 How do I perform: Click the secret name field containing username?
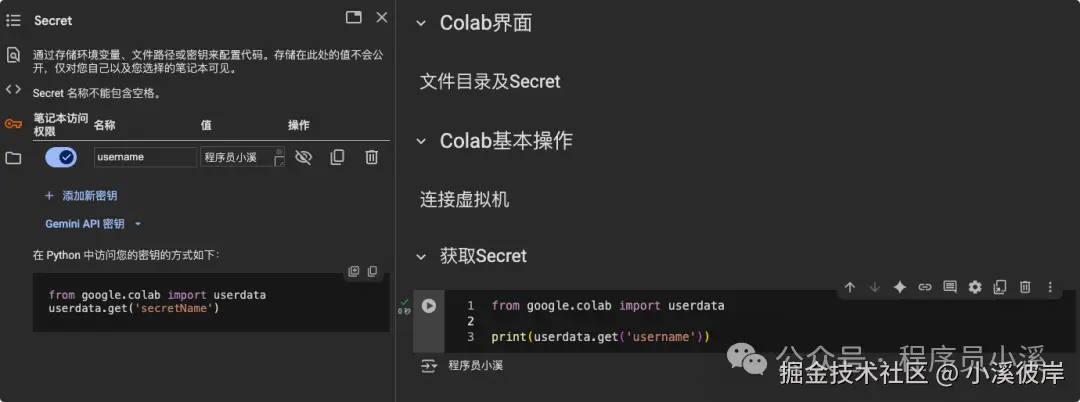145,157
